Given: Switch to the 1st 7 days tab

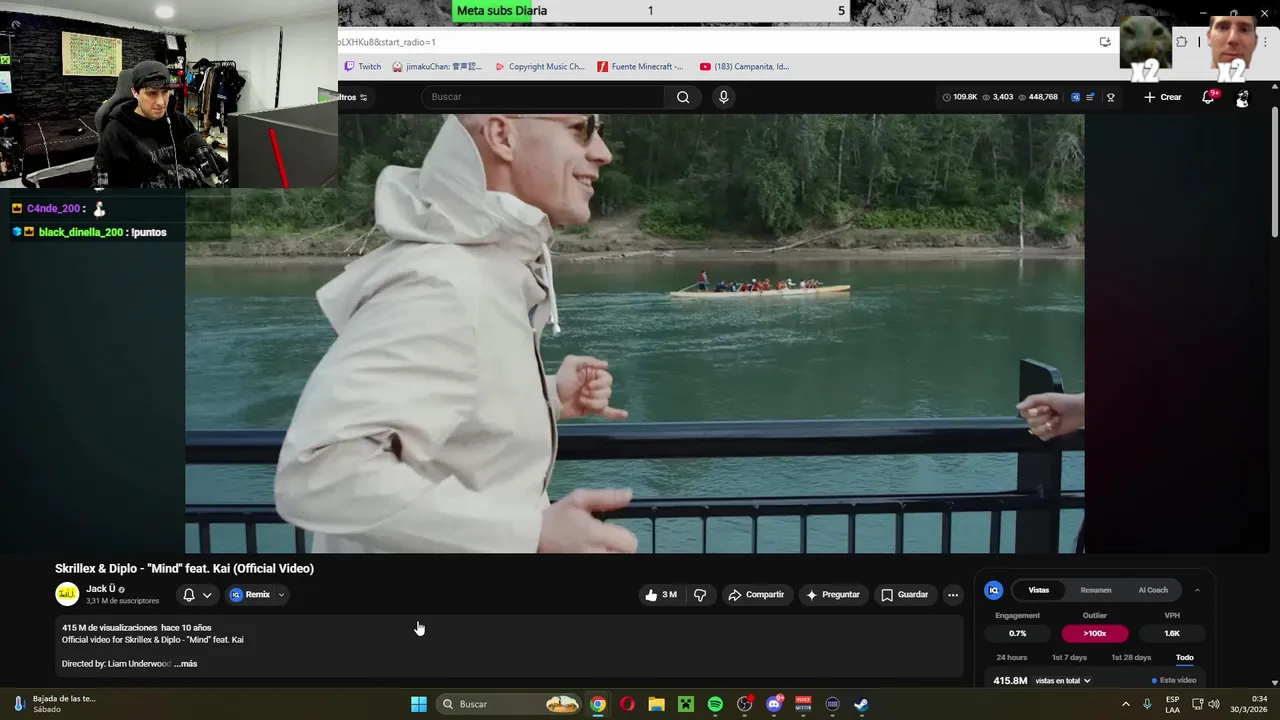Looking at the screenshot, I should click(x=1069, y=657).
